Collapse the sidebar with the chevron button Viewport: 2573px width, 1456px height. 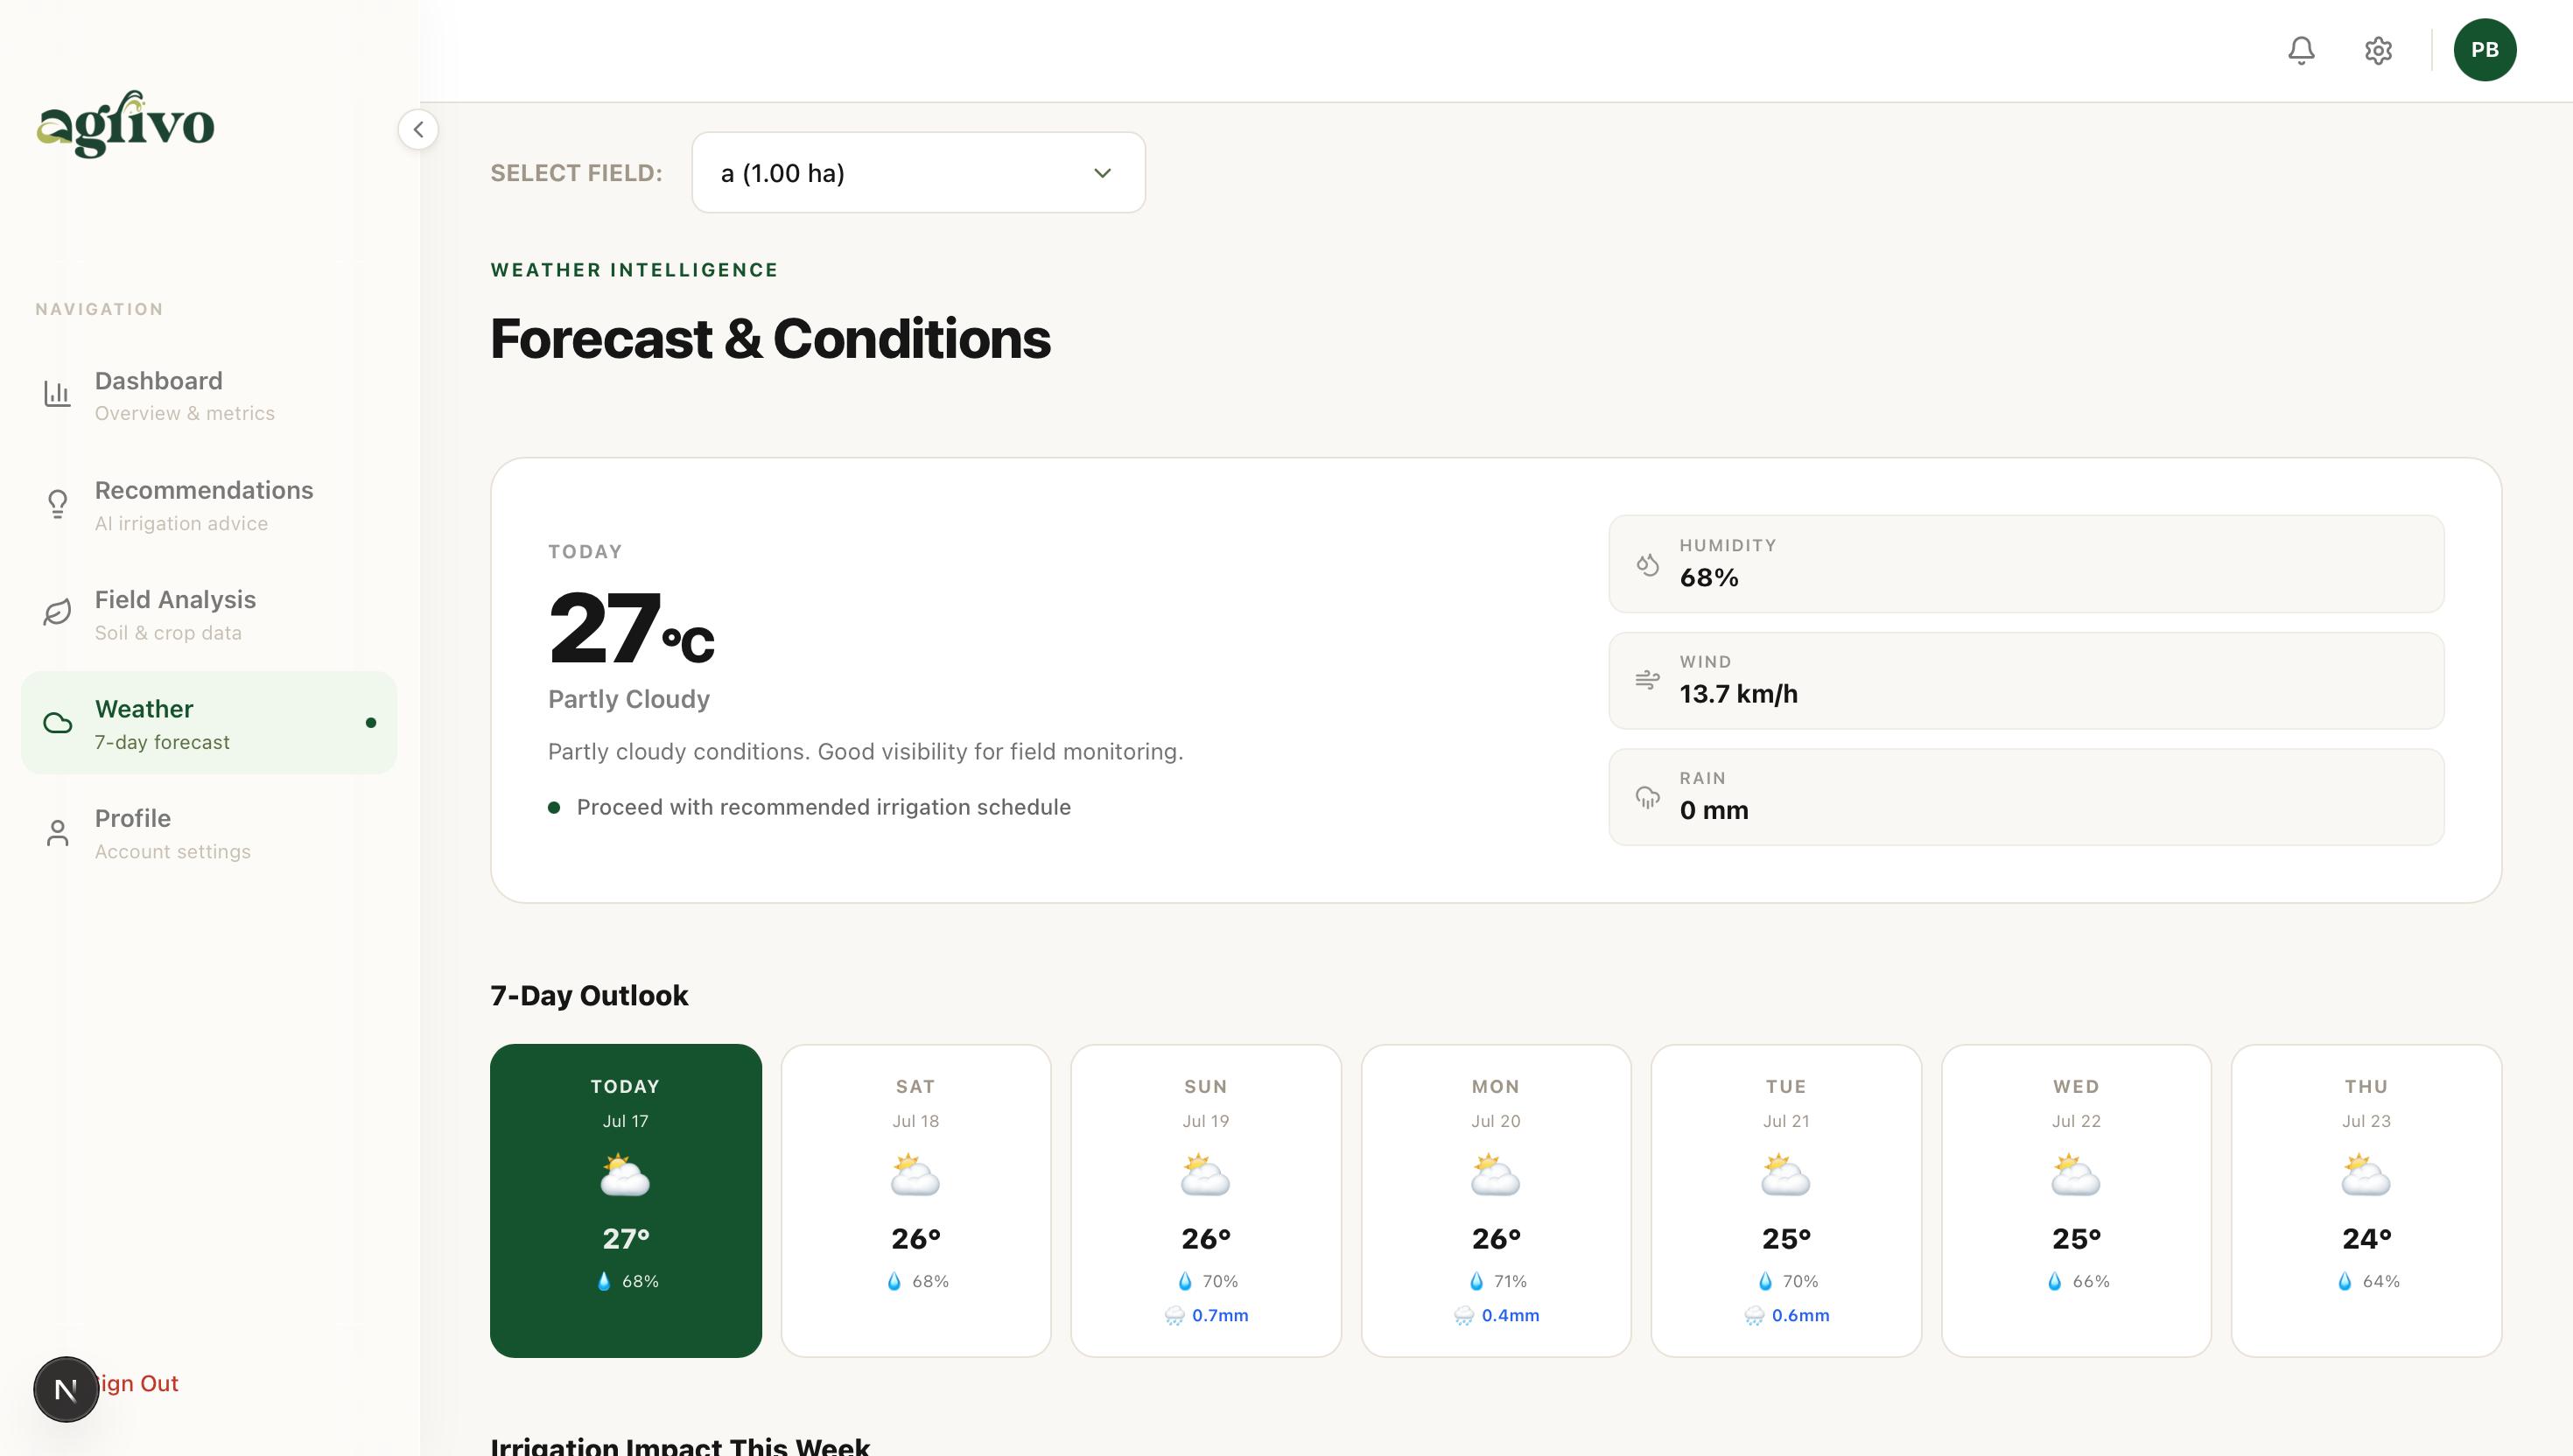point(418,129)
